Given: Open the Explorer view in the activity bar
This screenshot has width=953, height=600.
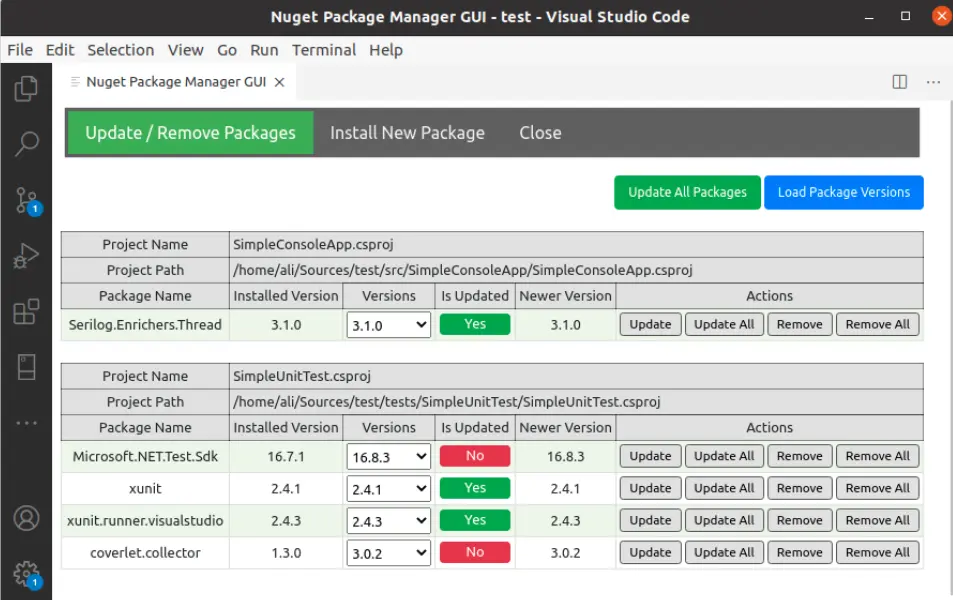Looking at the screenshot, I should tap(27, 88).
